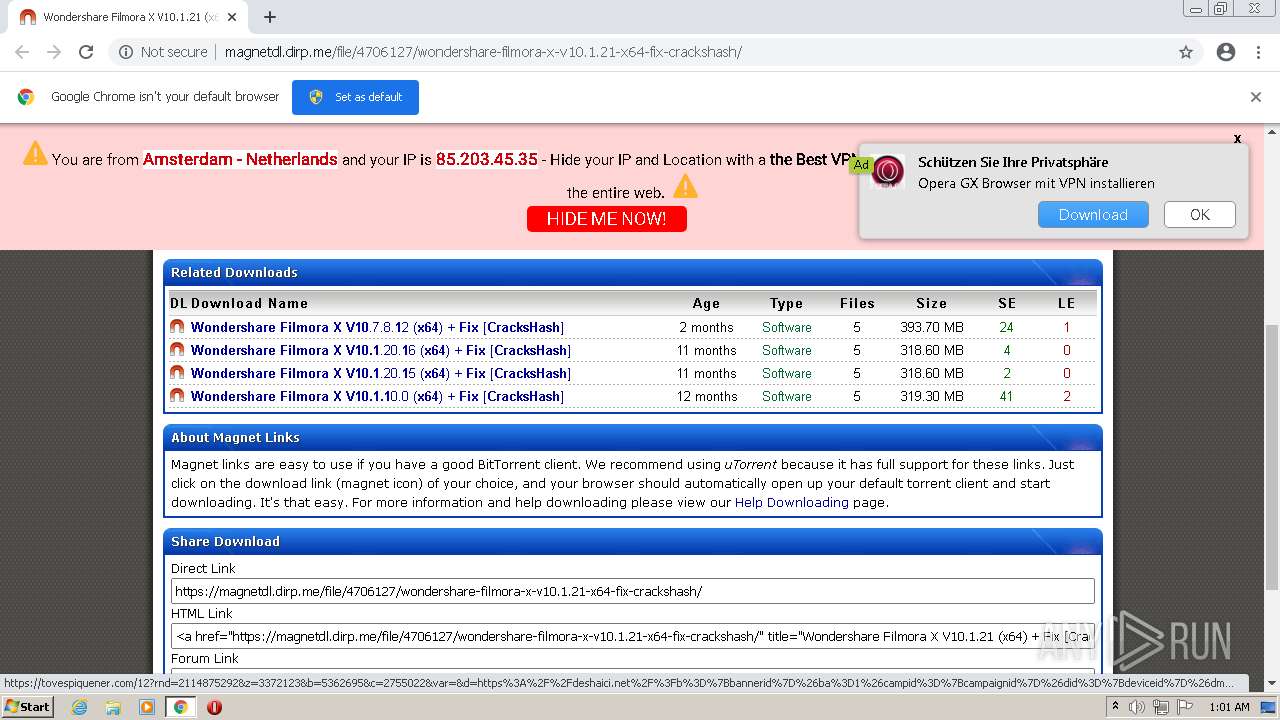Image resolution: width=1280 pixels, height=720 pixels.
Task: Click the Not secure info icon
Action: (126, 52)
